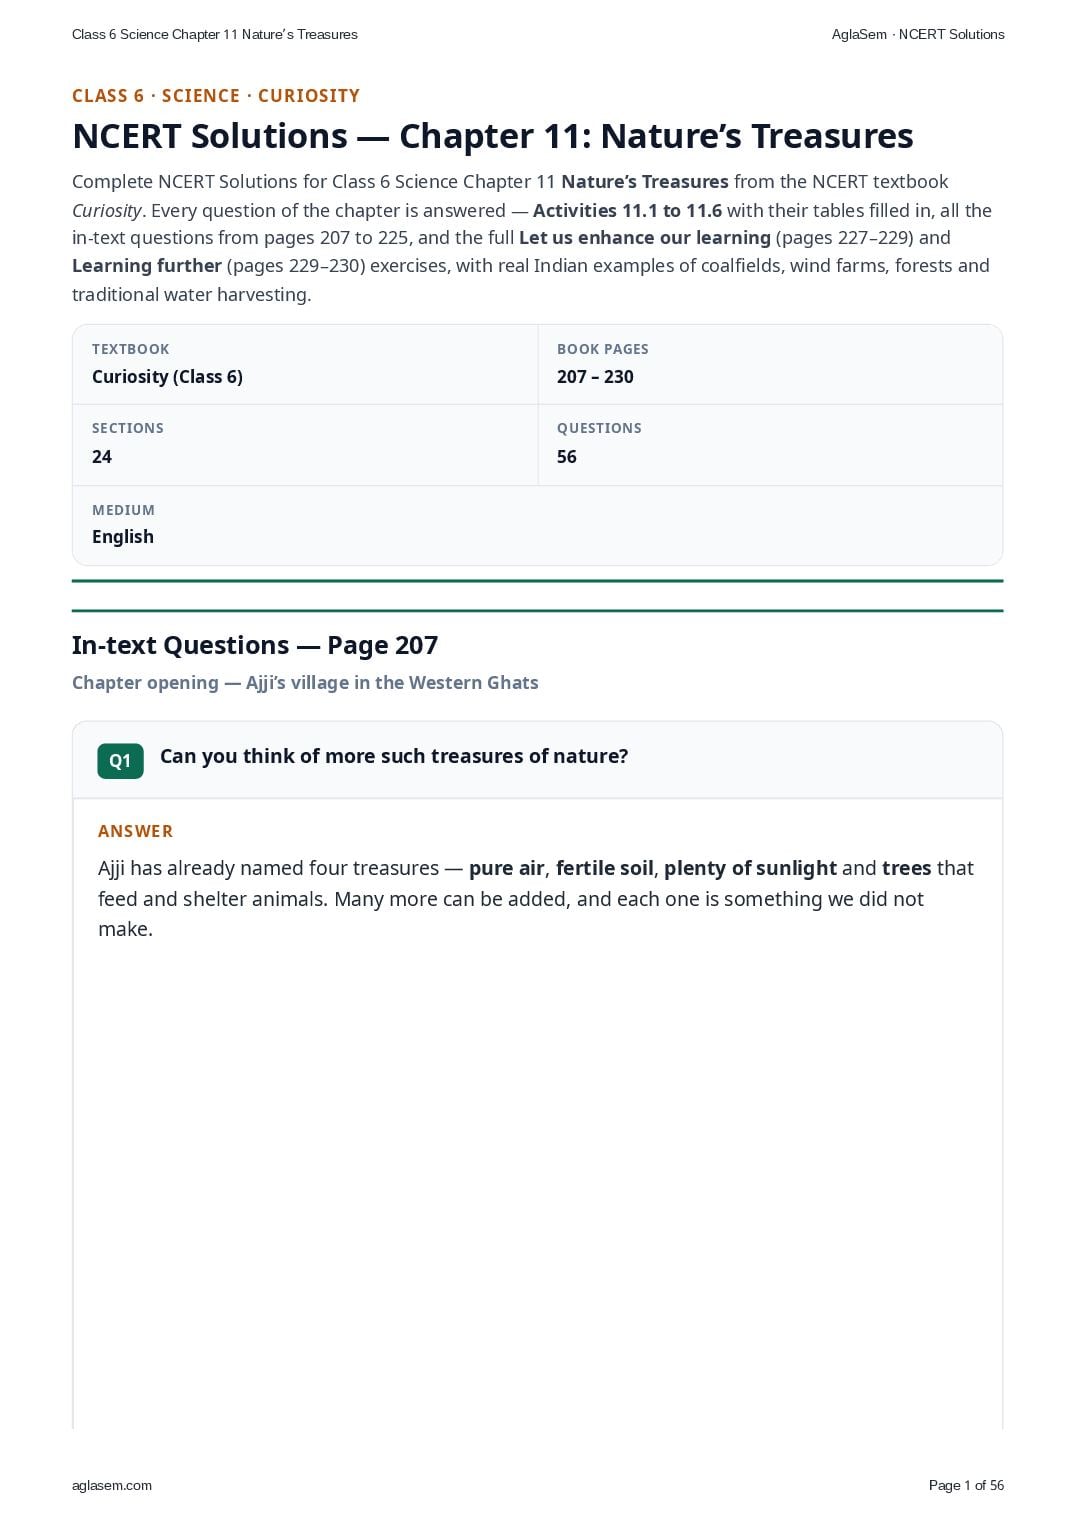
Task: Click the AglaSem · NCERT Solutions header text
Action: click(x=918, y=34)
